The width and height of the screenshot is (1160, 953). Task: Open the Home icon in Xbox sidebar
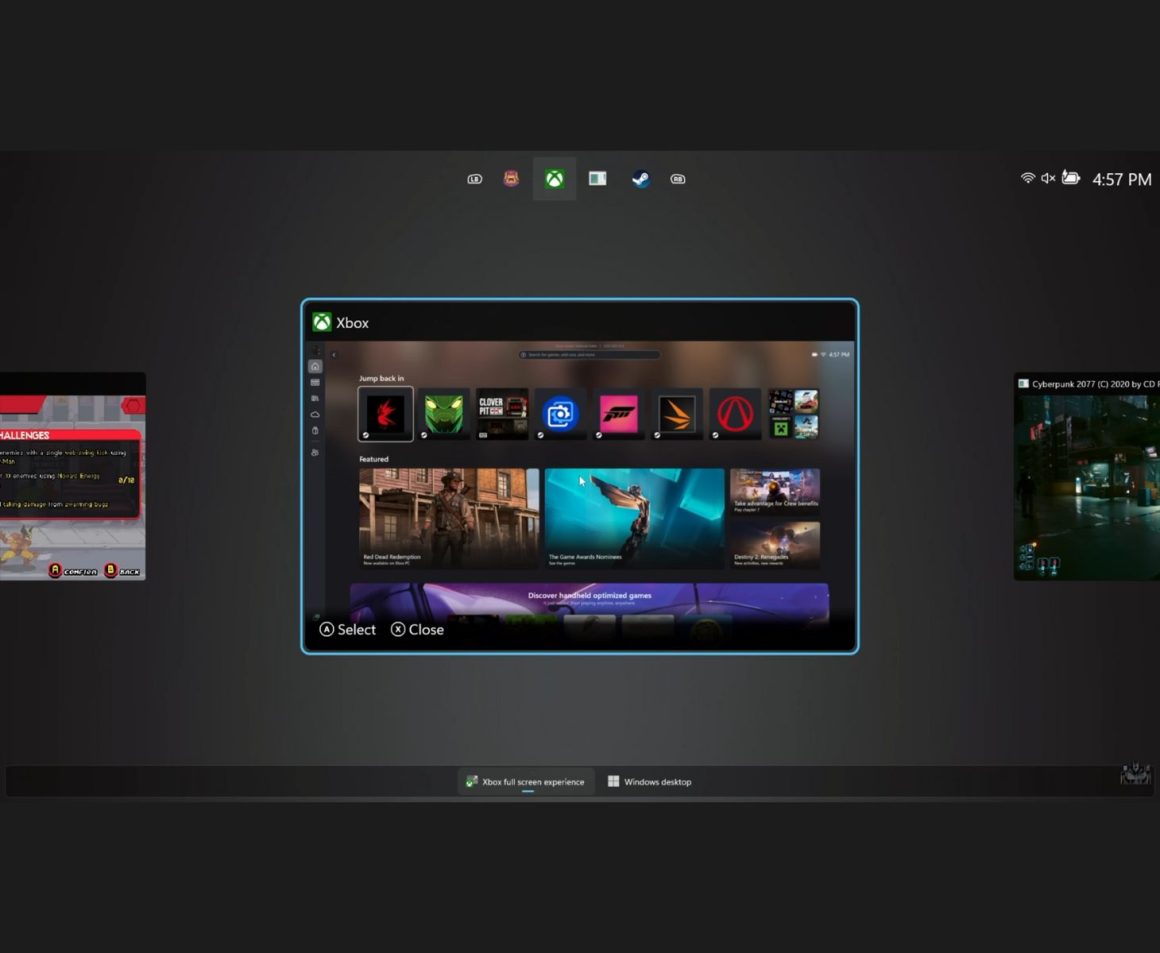point(315,367)
